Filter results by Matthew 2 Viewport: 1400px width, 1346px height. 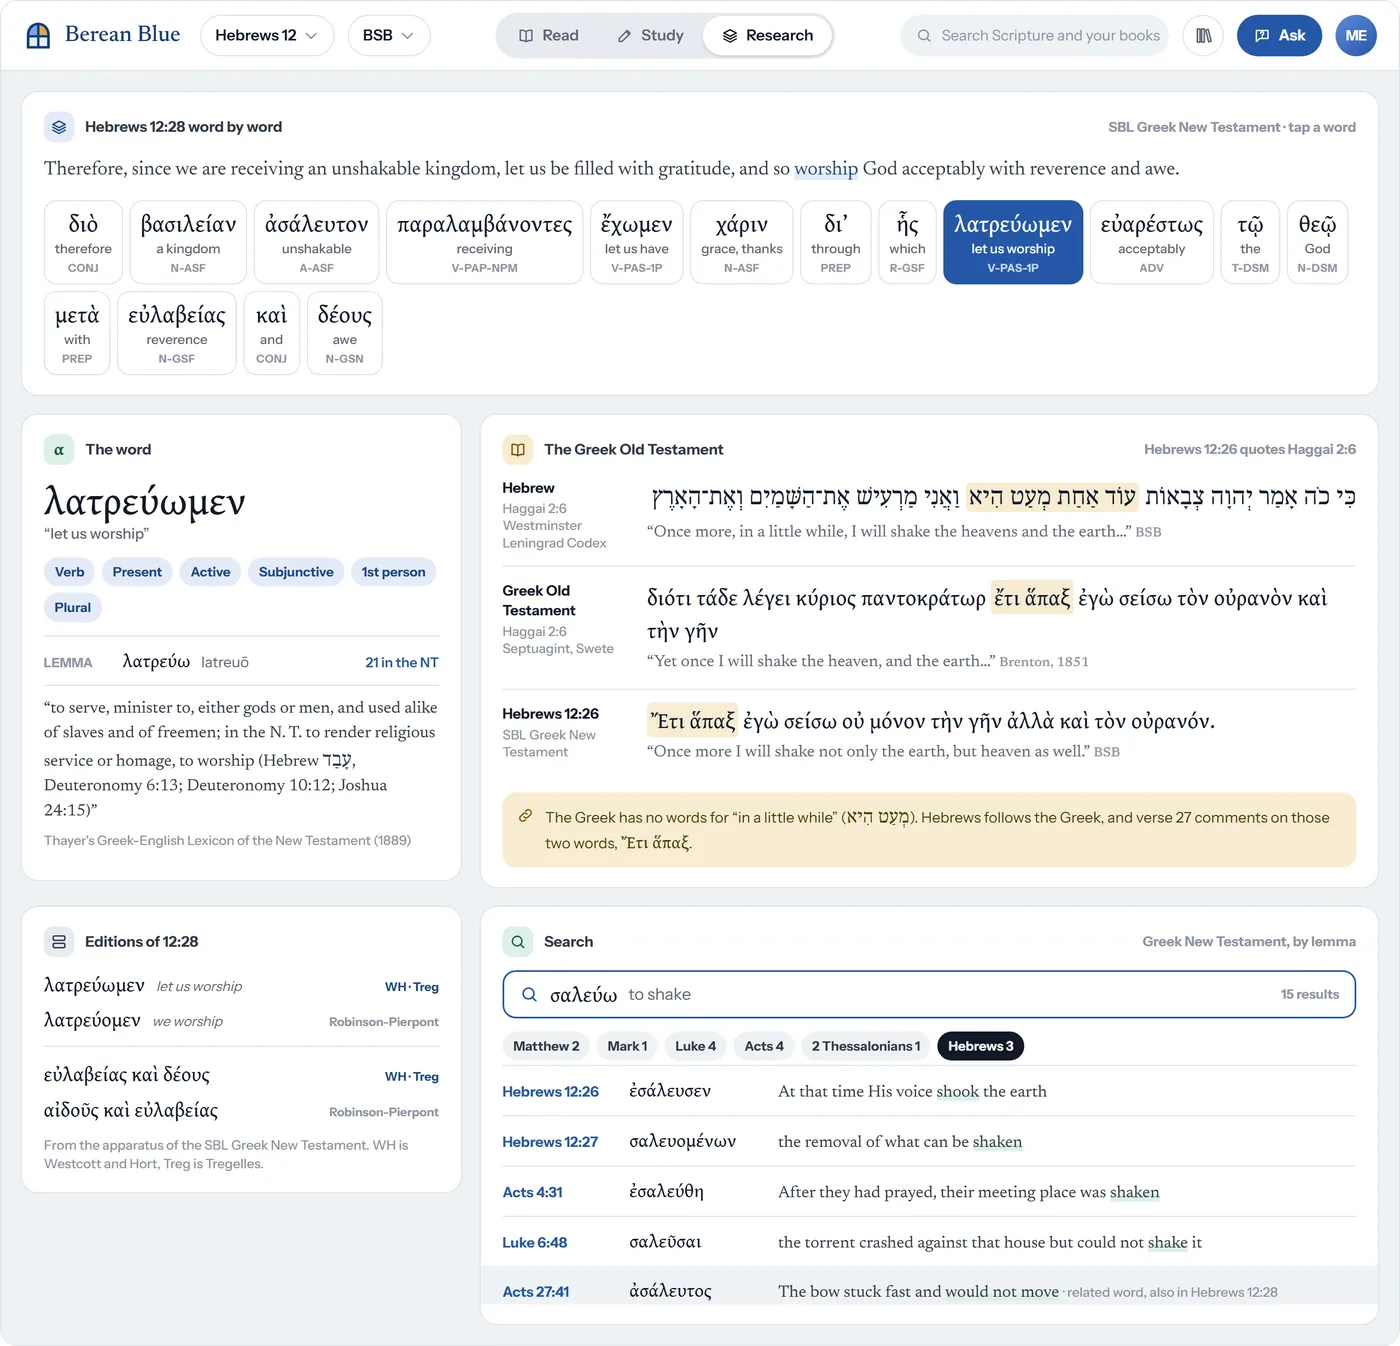point(546,1046)
